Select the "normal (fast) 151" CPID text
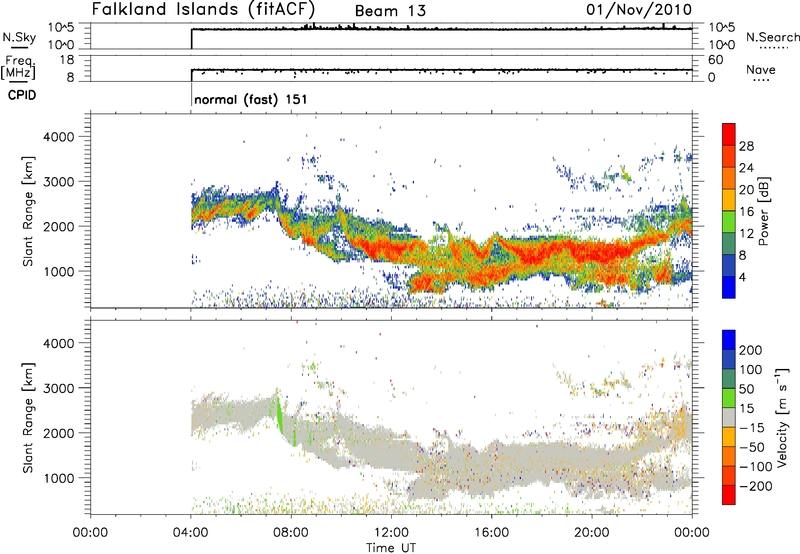Screen dimensions: 800x554 [251, 99]
